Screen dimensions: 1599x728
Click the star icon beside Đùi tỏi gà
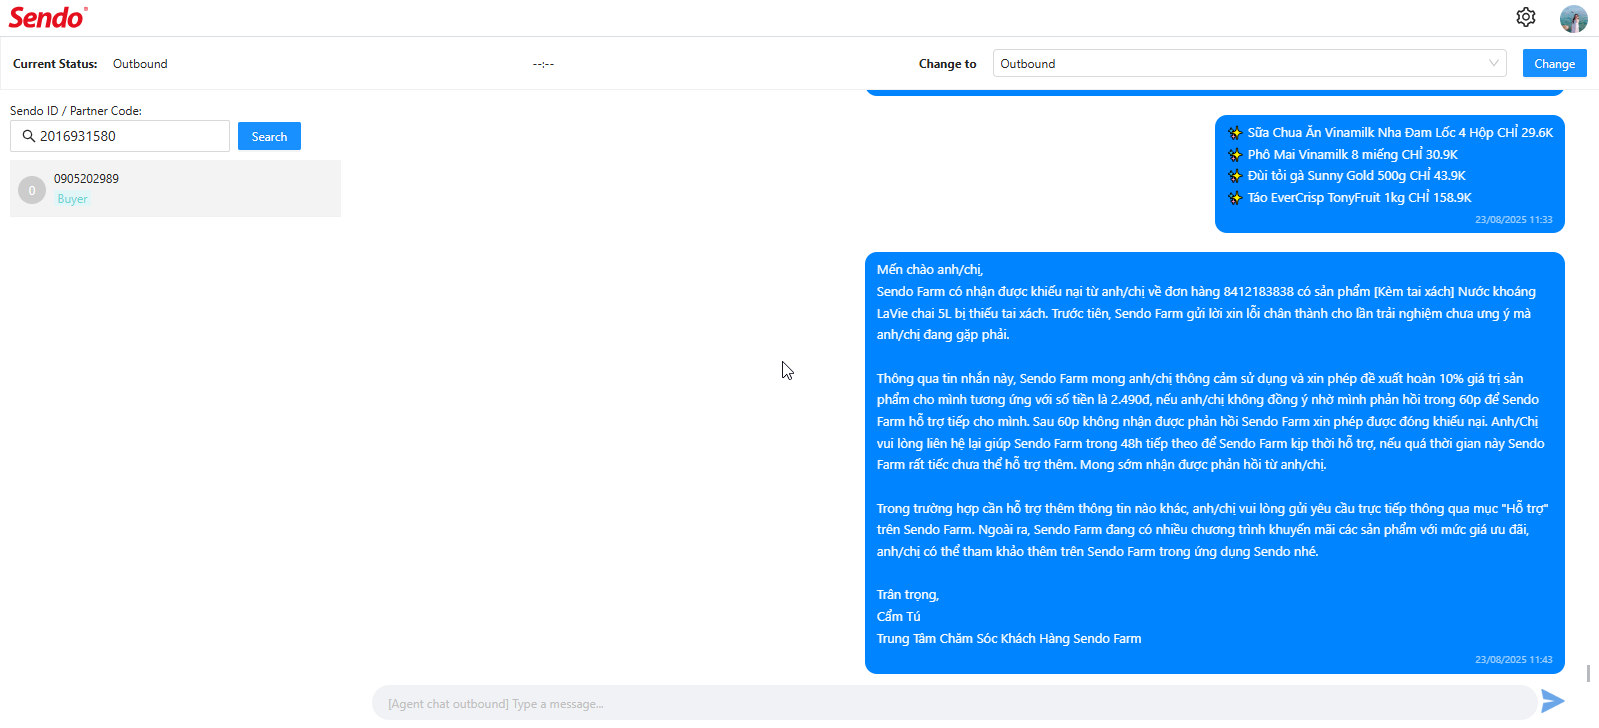point(1235,176)
